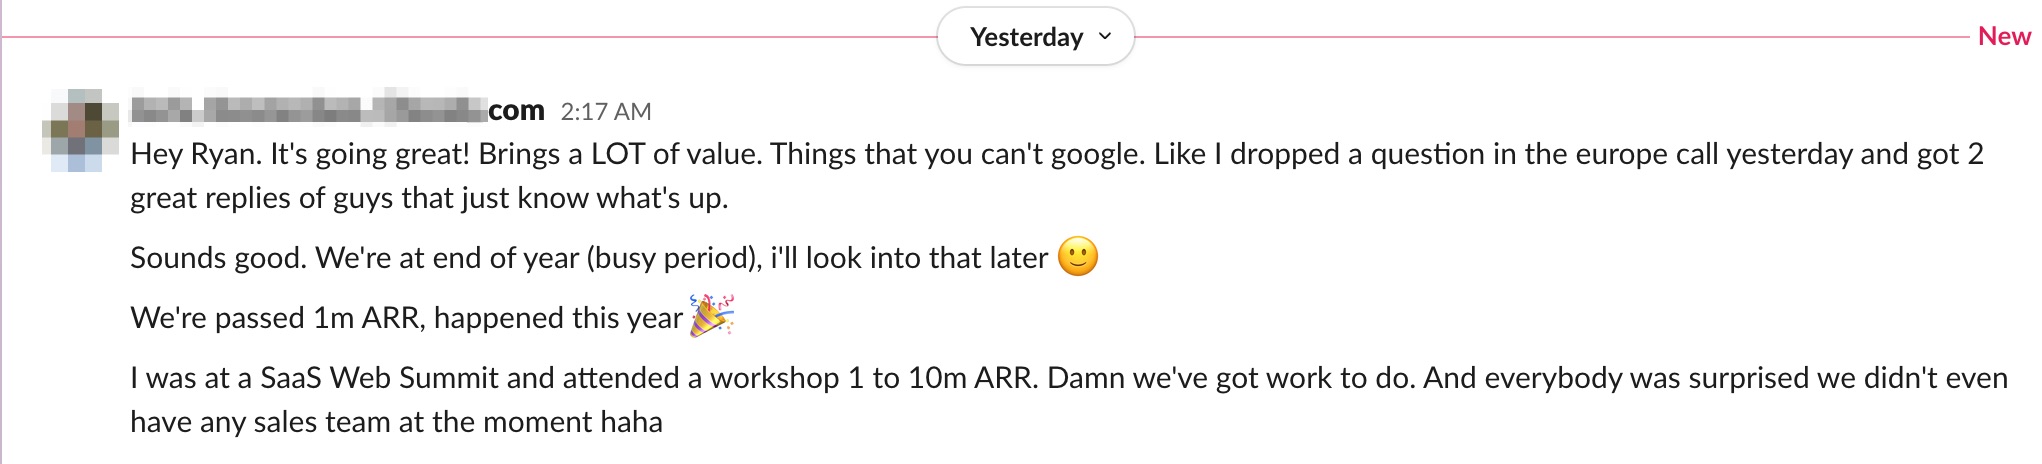Click the divider line left of Yesterday
This screenshot has height=464, width=2042.
coord(470,37)
